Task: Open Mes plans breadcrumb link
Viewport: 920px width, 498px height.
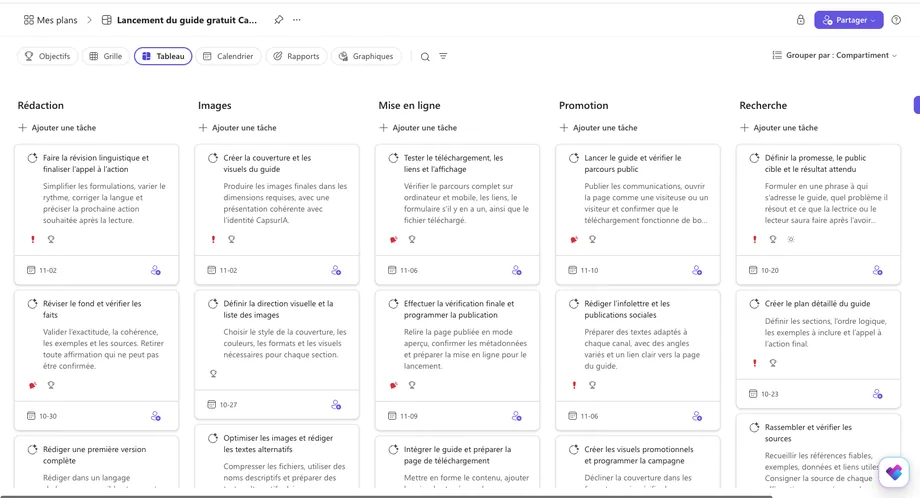Action: tap(50, 20)
